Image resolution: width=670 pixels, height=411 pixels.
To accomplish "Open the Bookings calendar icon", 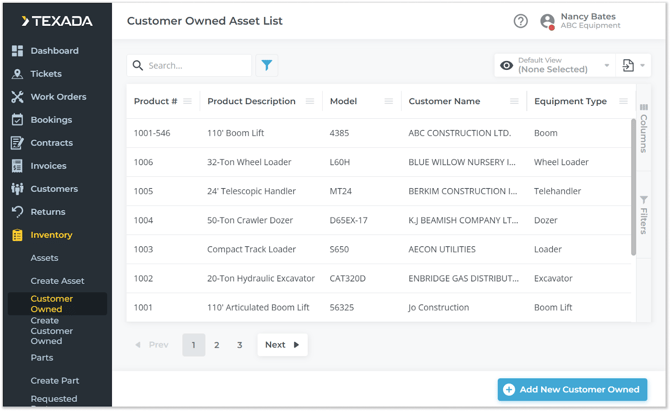I will pos(17,120).
